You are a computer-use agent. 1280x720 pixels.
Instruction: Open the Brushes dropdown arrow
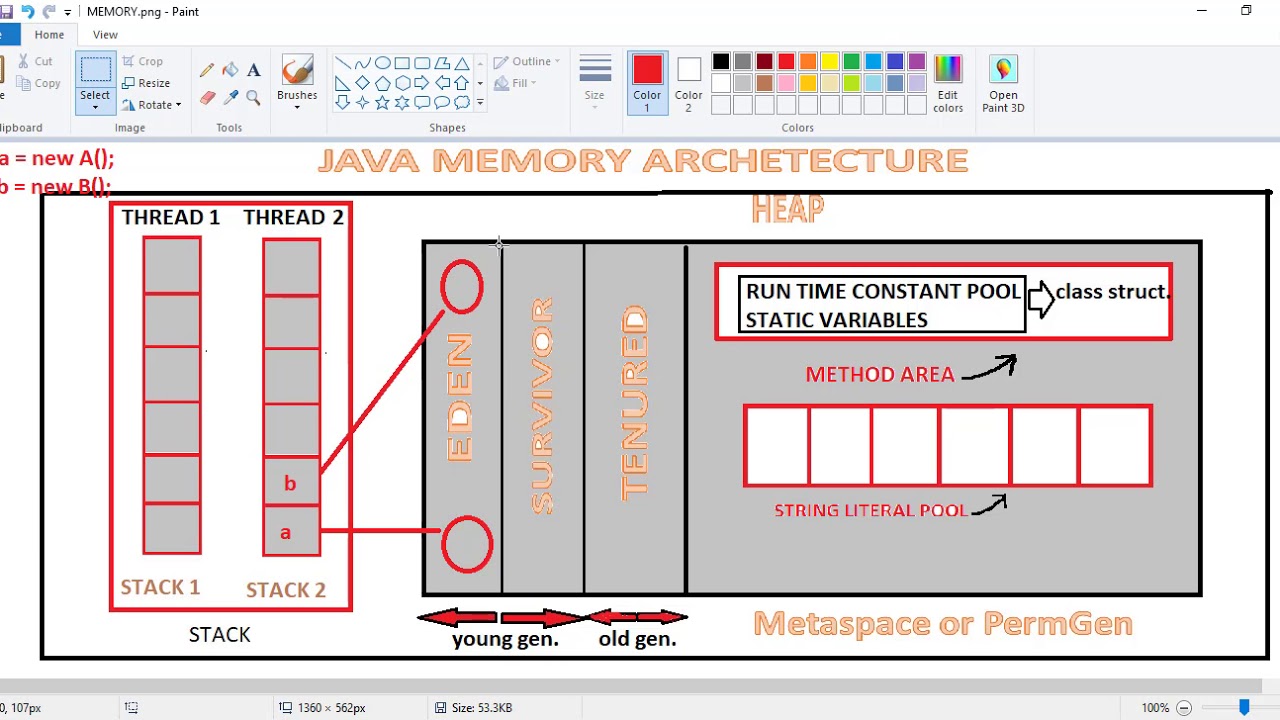(297, 107)
